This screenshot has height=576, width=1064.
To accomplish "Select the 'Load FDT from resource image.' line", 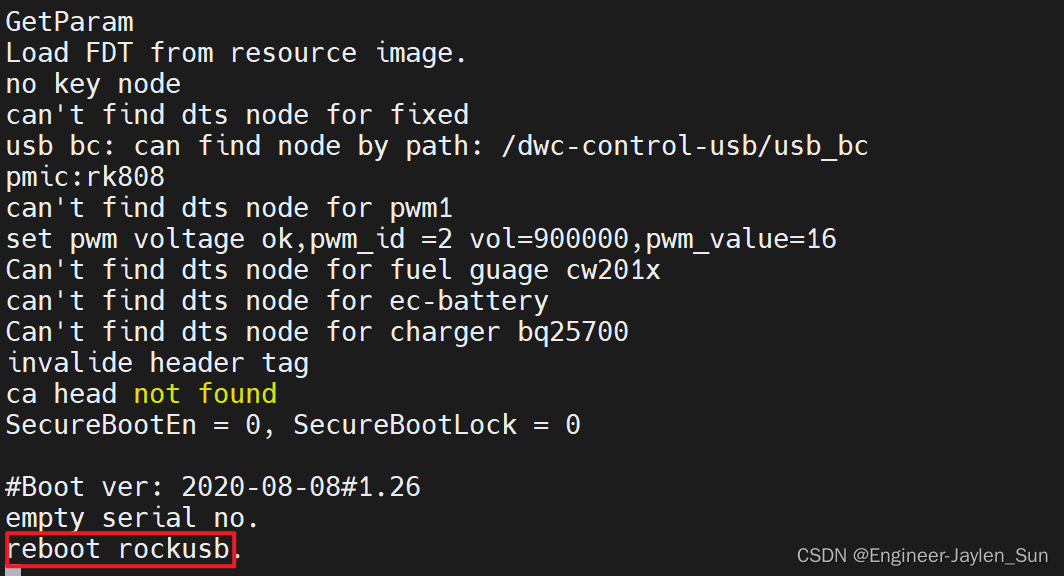I will [235, 53].
